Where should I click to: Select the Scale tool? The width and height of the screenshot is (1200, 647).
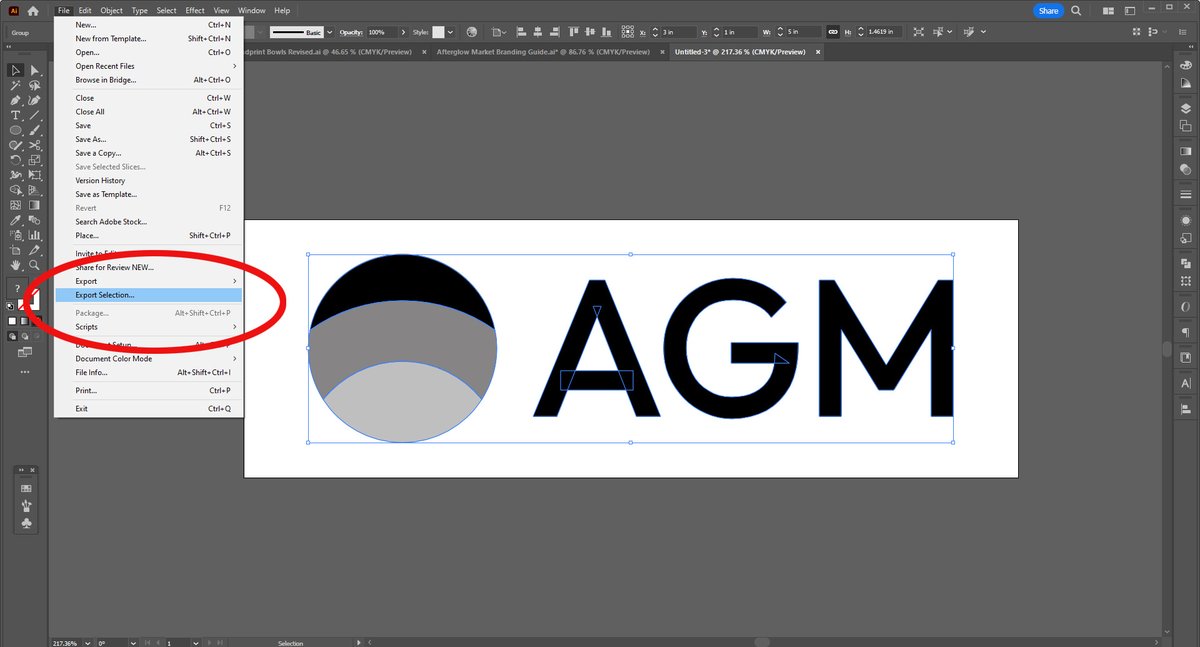point(34,160)
